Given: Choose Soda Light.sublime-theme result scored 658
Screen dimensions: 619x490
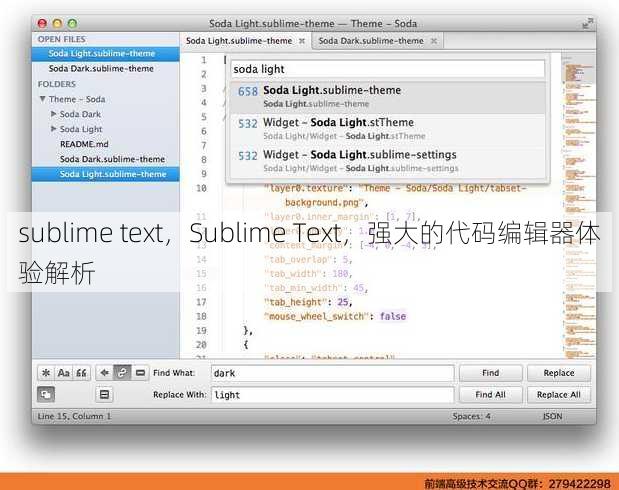Looking at the screenshot, I should pos(388,97).
